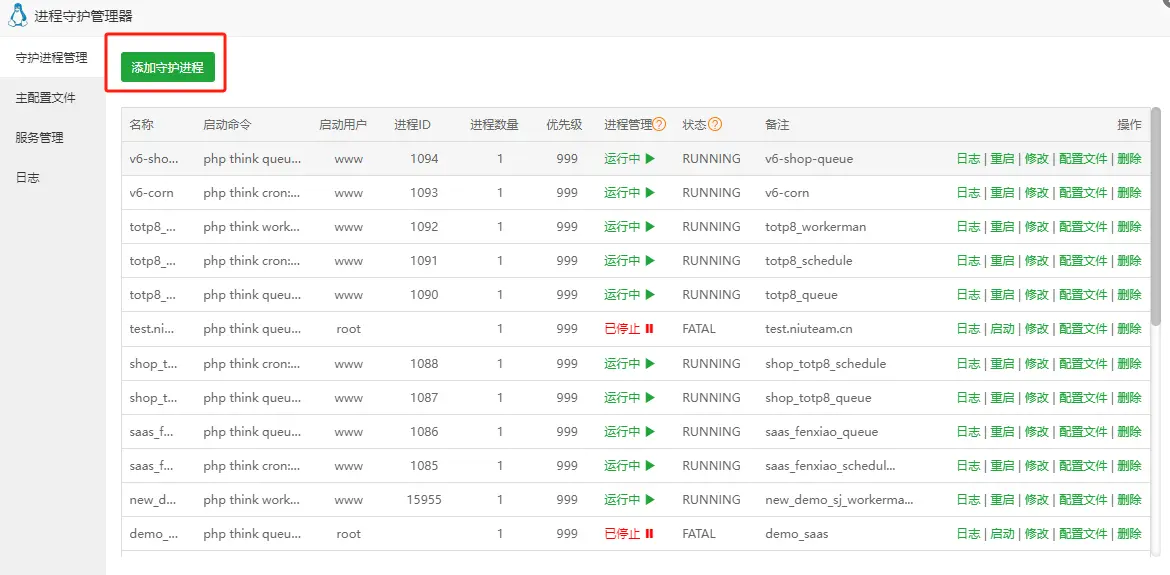Open the 主配置文件 tab
The width and height of the screenshot is (1170, 575).
coord(45,98)
